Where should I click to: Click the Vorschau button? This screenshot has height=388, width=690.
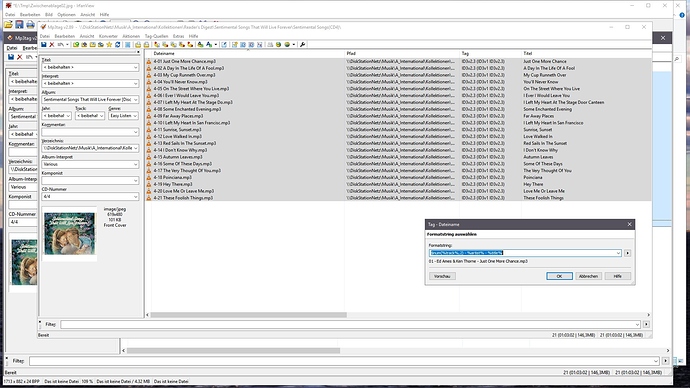tap(442, 276)
